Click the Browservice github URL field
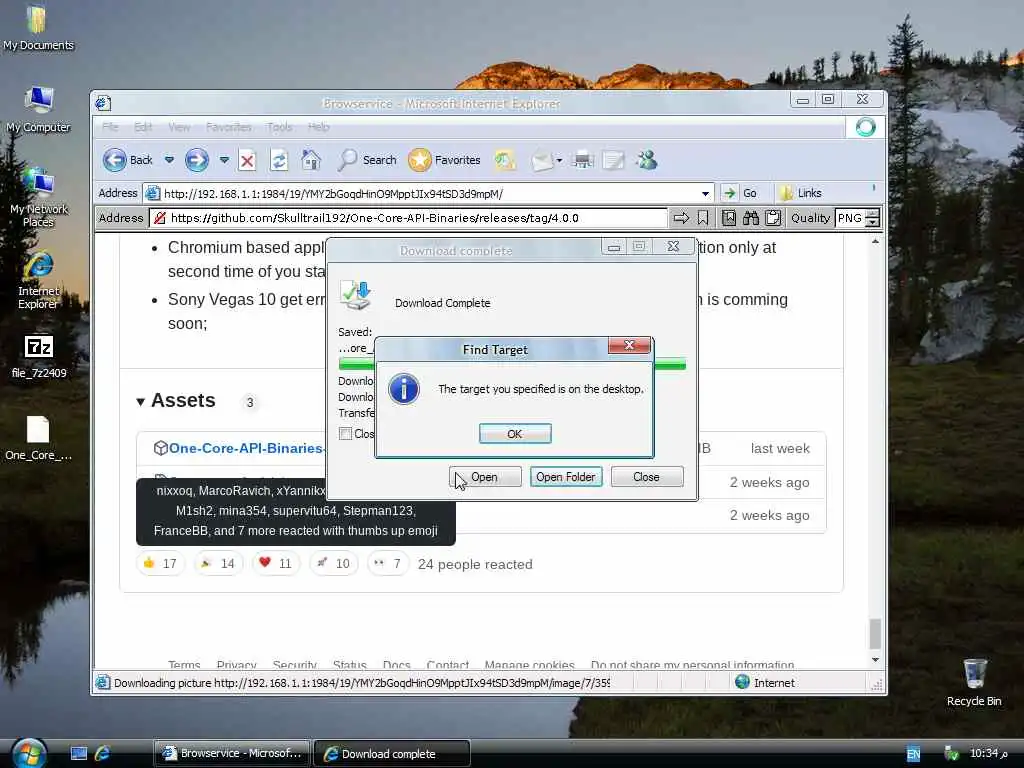The image size is (1024, 768). point(408,218)
